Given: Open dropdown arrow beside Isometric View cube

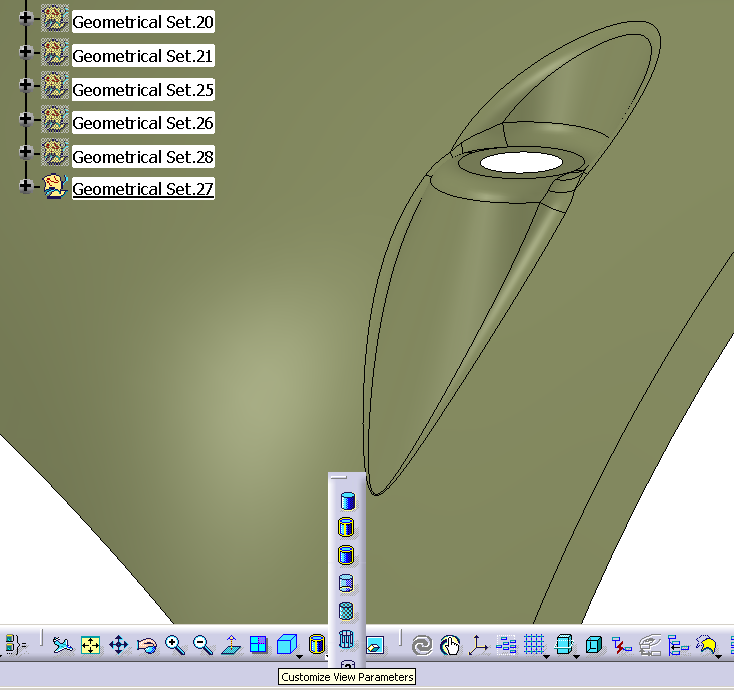Looking at the screenshot, I should 299,656.
